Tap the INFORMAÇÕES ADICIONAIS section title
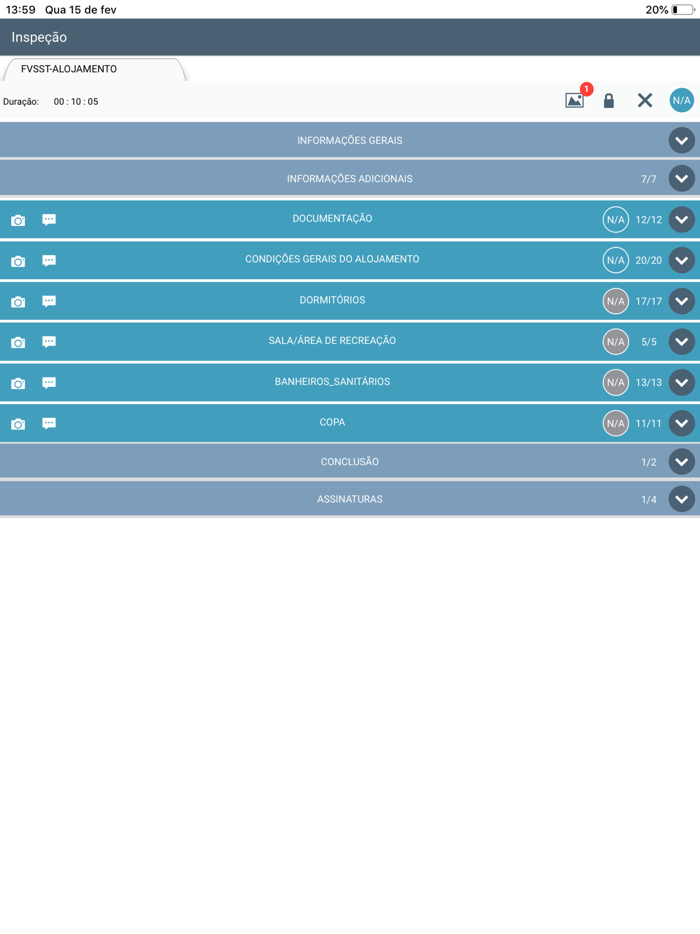 (350, 179)
